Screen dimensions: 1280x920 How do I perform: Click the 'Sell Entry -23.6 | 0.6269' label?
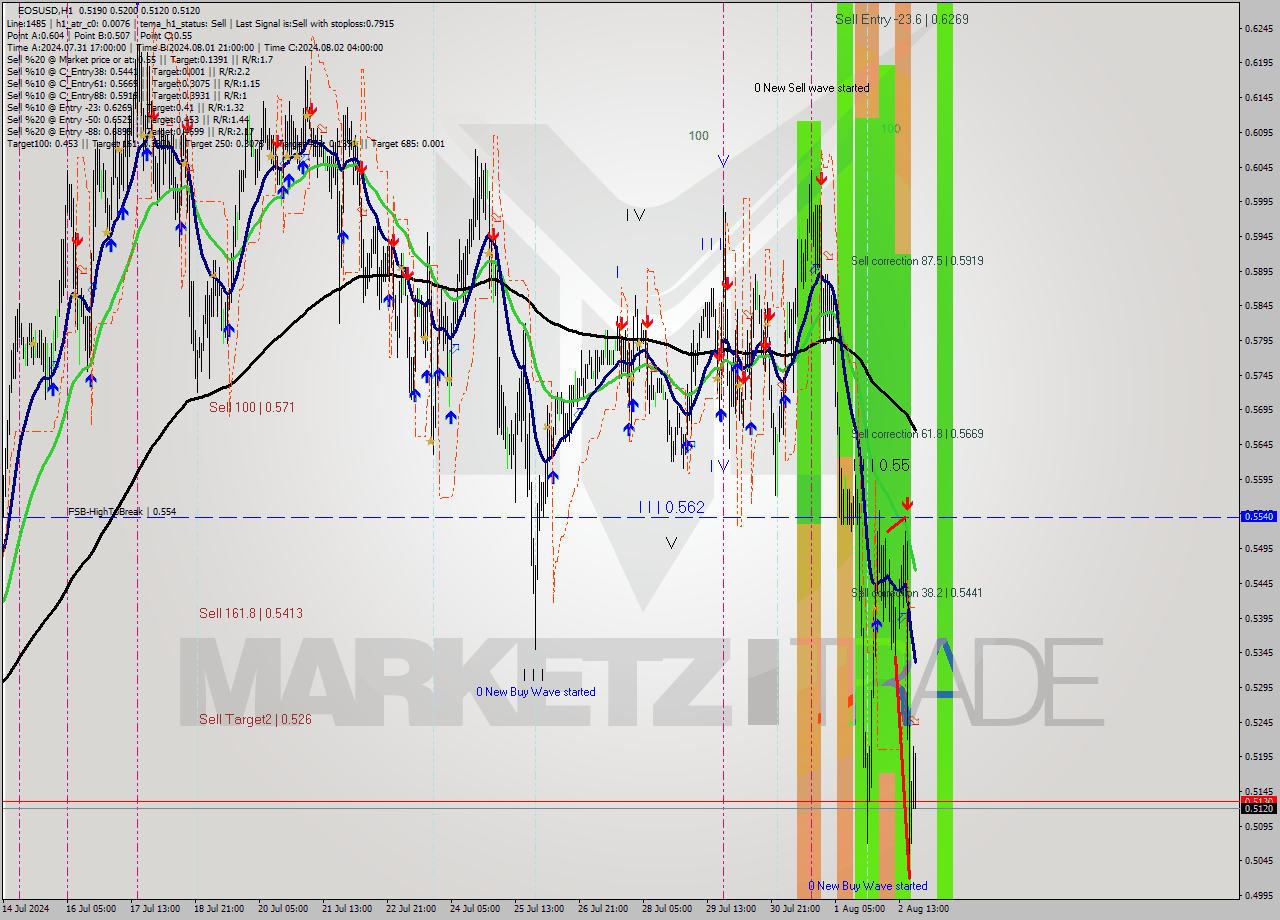902,19
